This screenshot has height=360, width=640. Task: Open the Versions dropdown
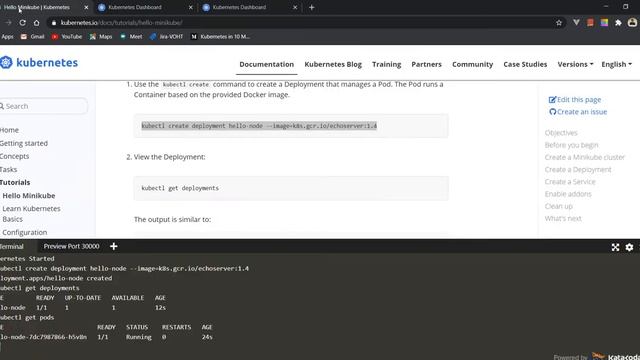click(576, 64)
